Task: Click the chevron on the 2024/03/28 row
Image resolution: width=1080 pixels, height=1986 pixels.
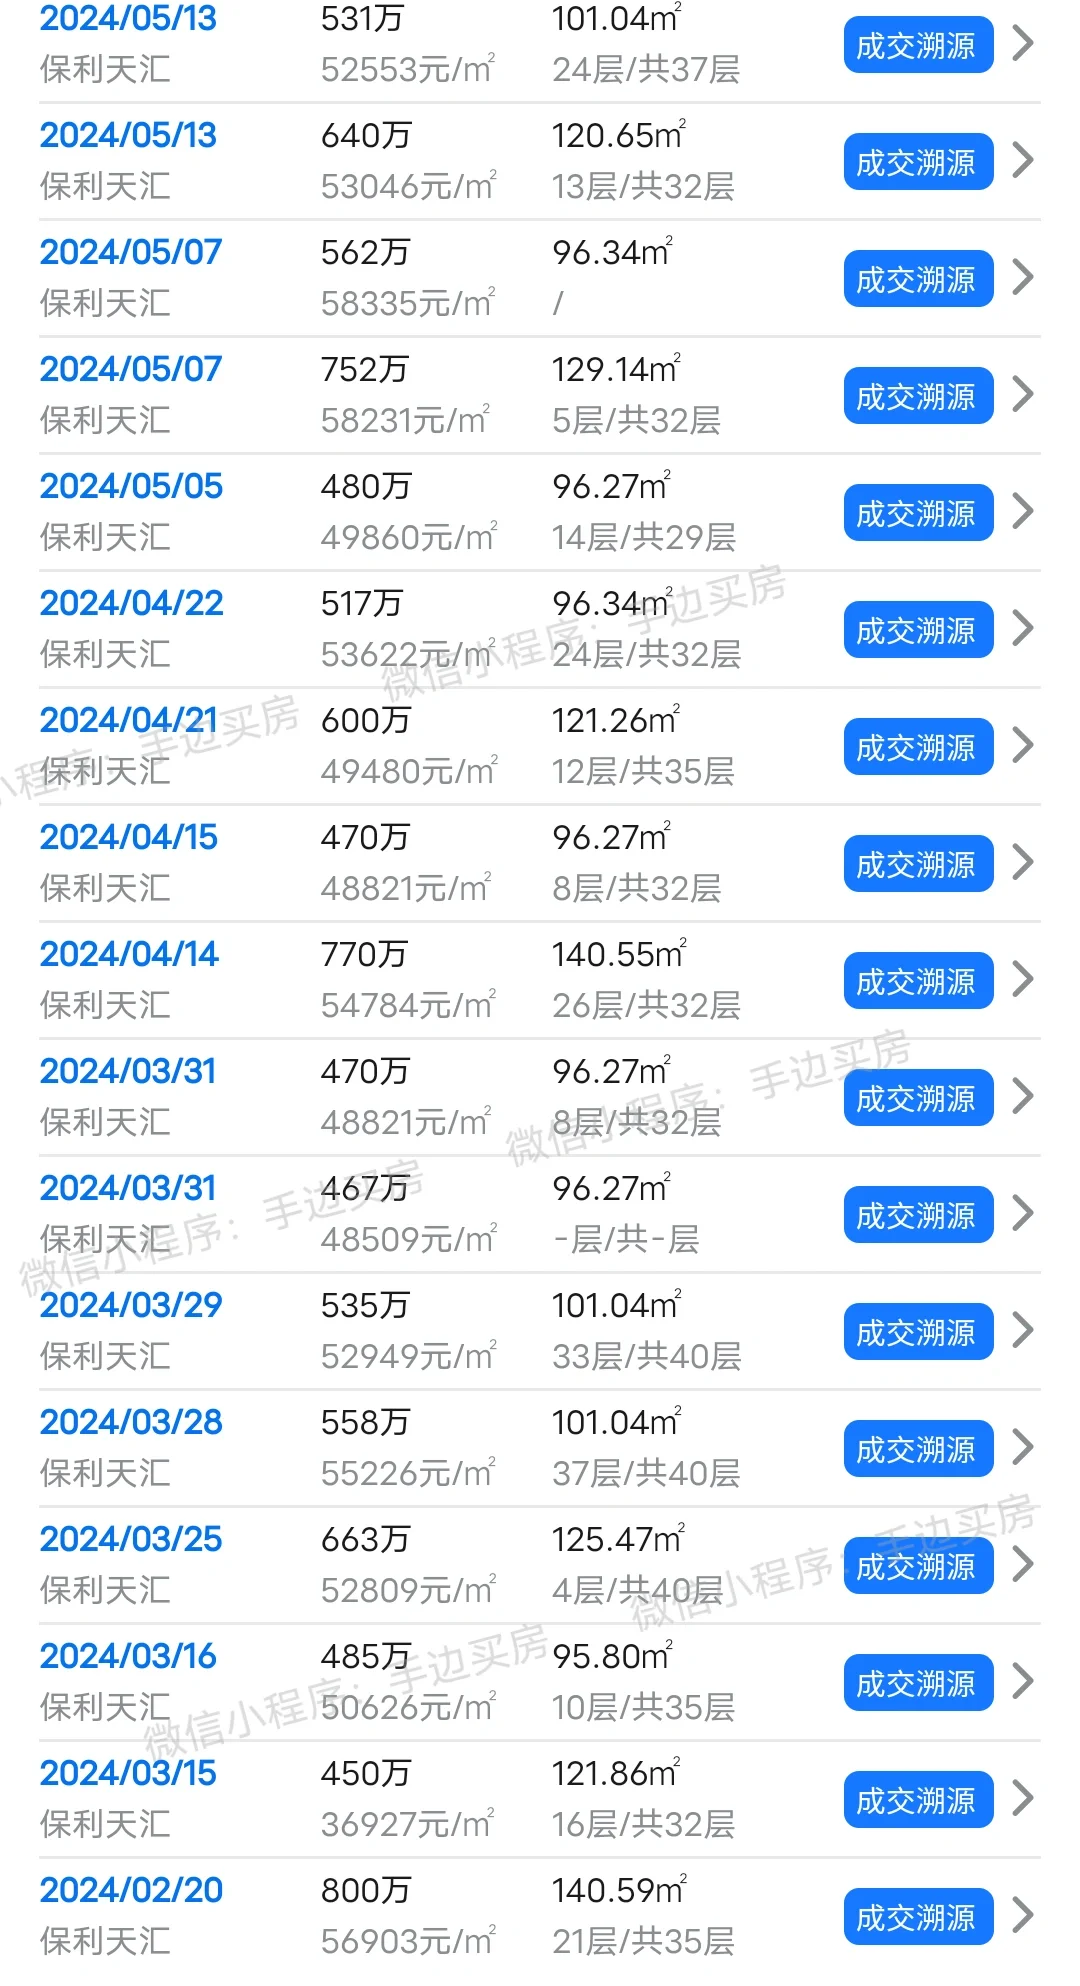Action: coord(1022,1447)
